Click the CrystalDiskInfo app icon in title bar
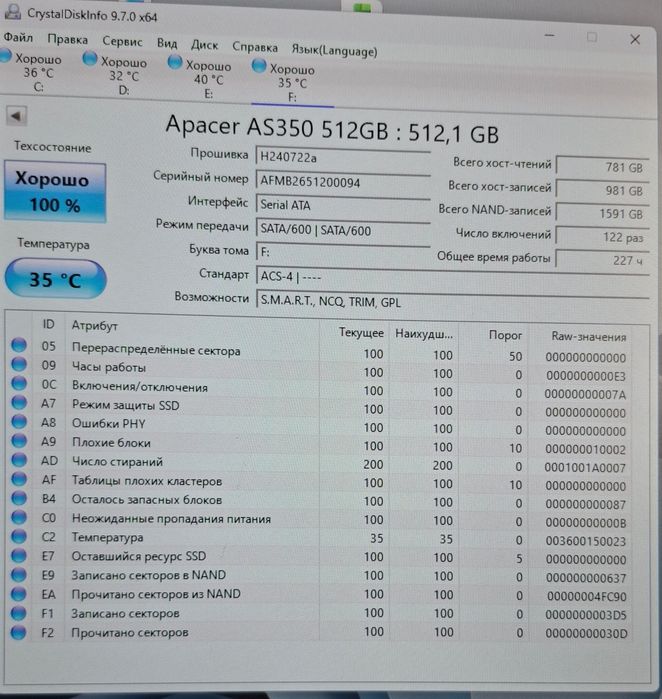The width and height of the screenshot is (662, 699). point(12,12)
